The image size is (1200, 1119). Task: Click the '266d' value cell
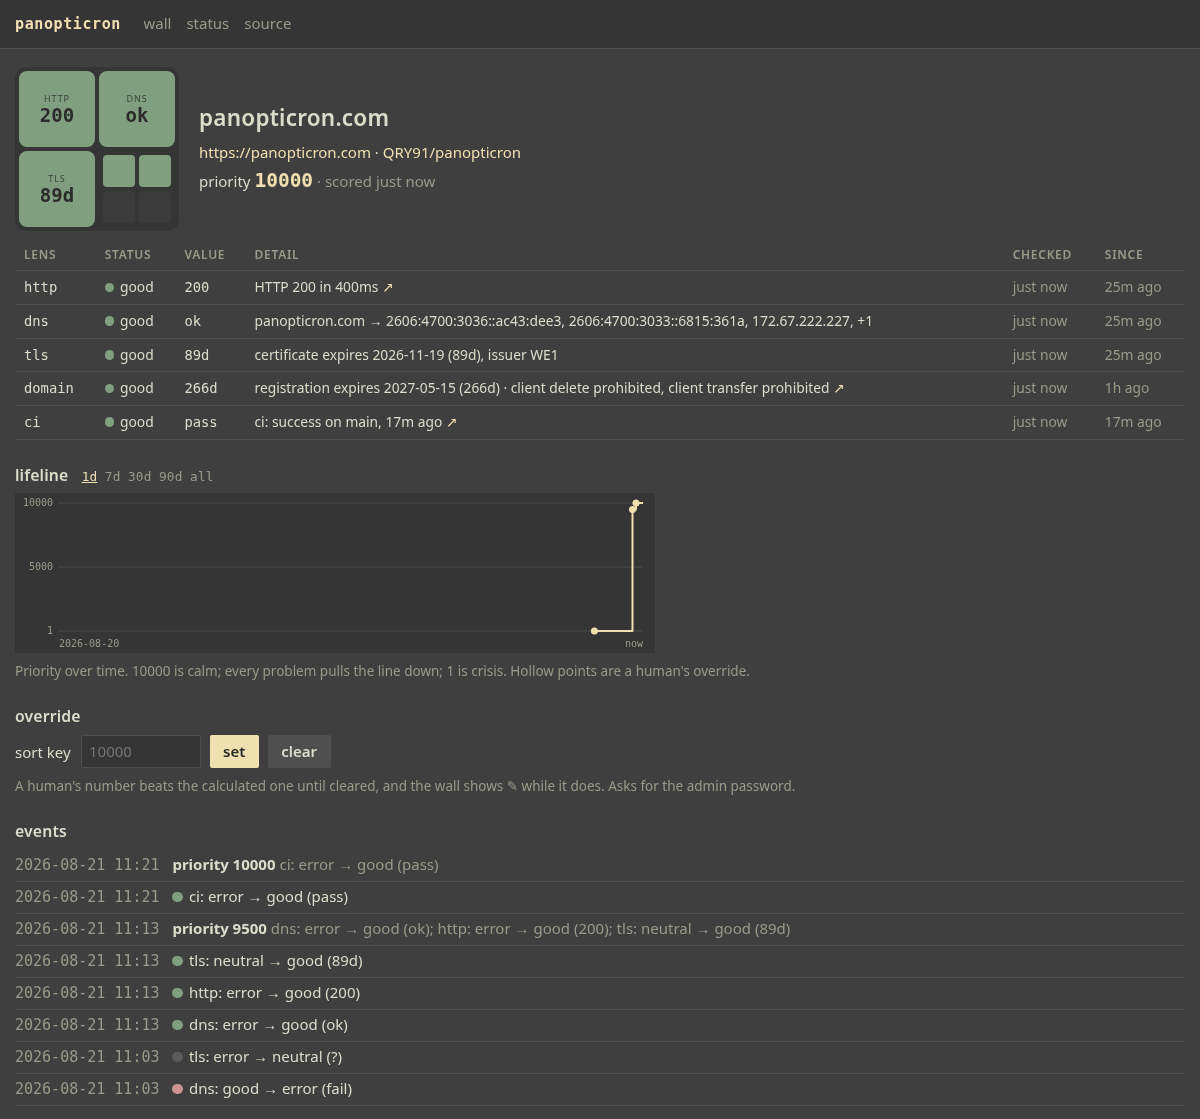[201, 388]
